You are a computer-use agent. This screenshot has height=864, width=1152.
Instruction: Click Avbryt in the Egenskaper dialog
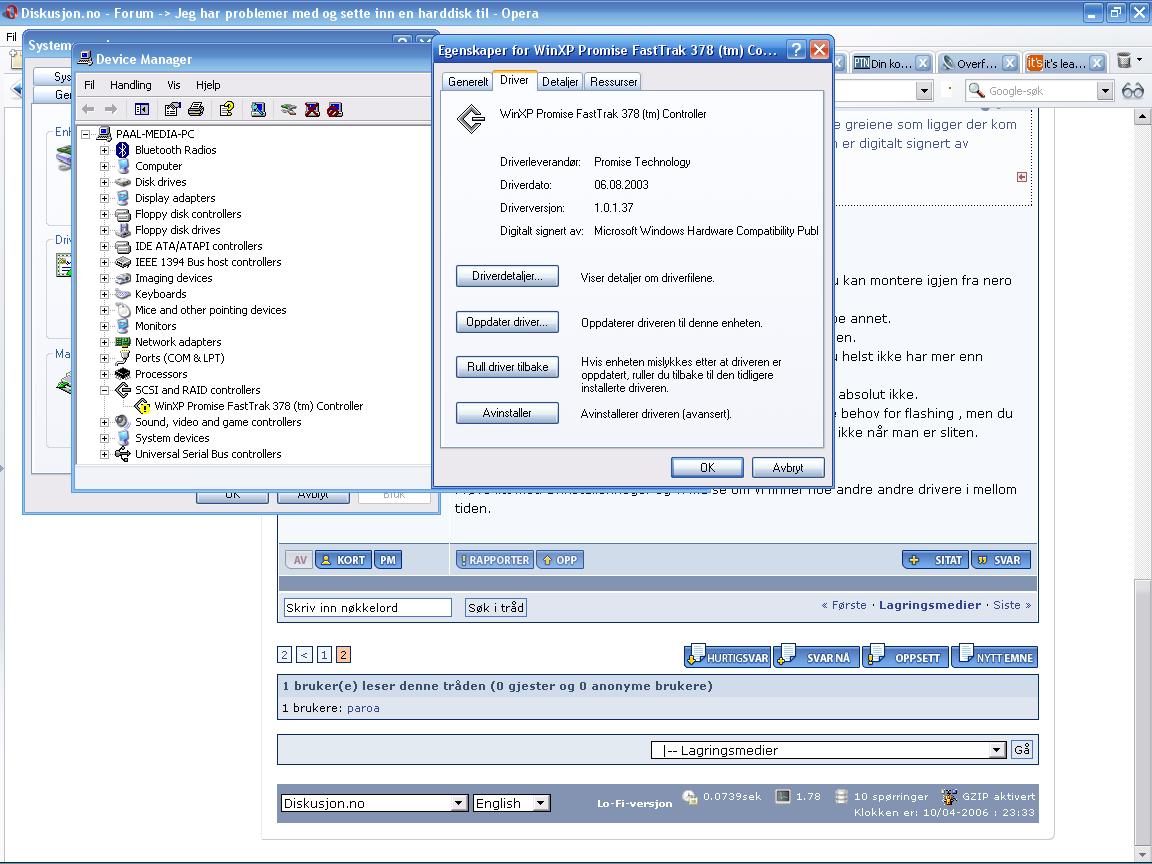point(788,468)
